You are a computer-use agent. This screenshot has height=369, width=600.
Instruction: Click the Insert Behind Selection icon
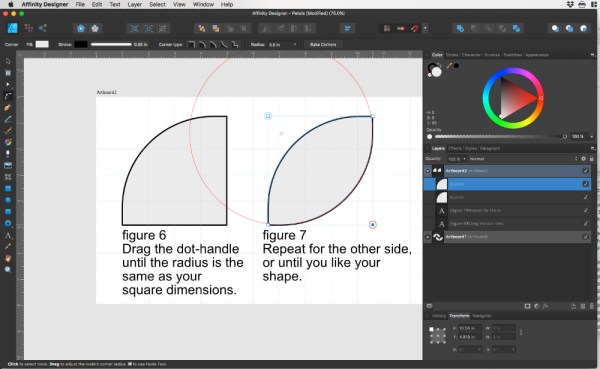tap(555, 28)
